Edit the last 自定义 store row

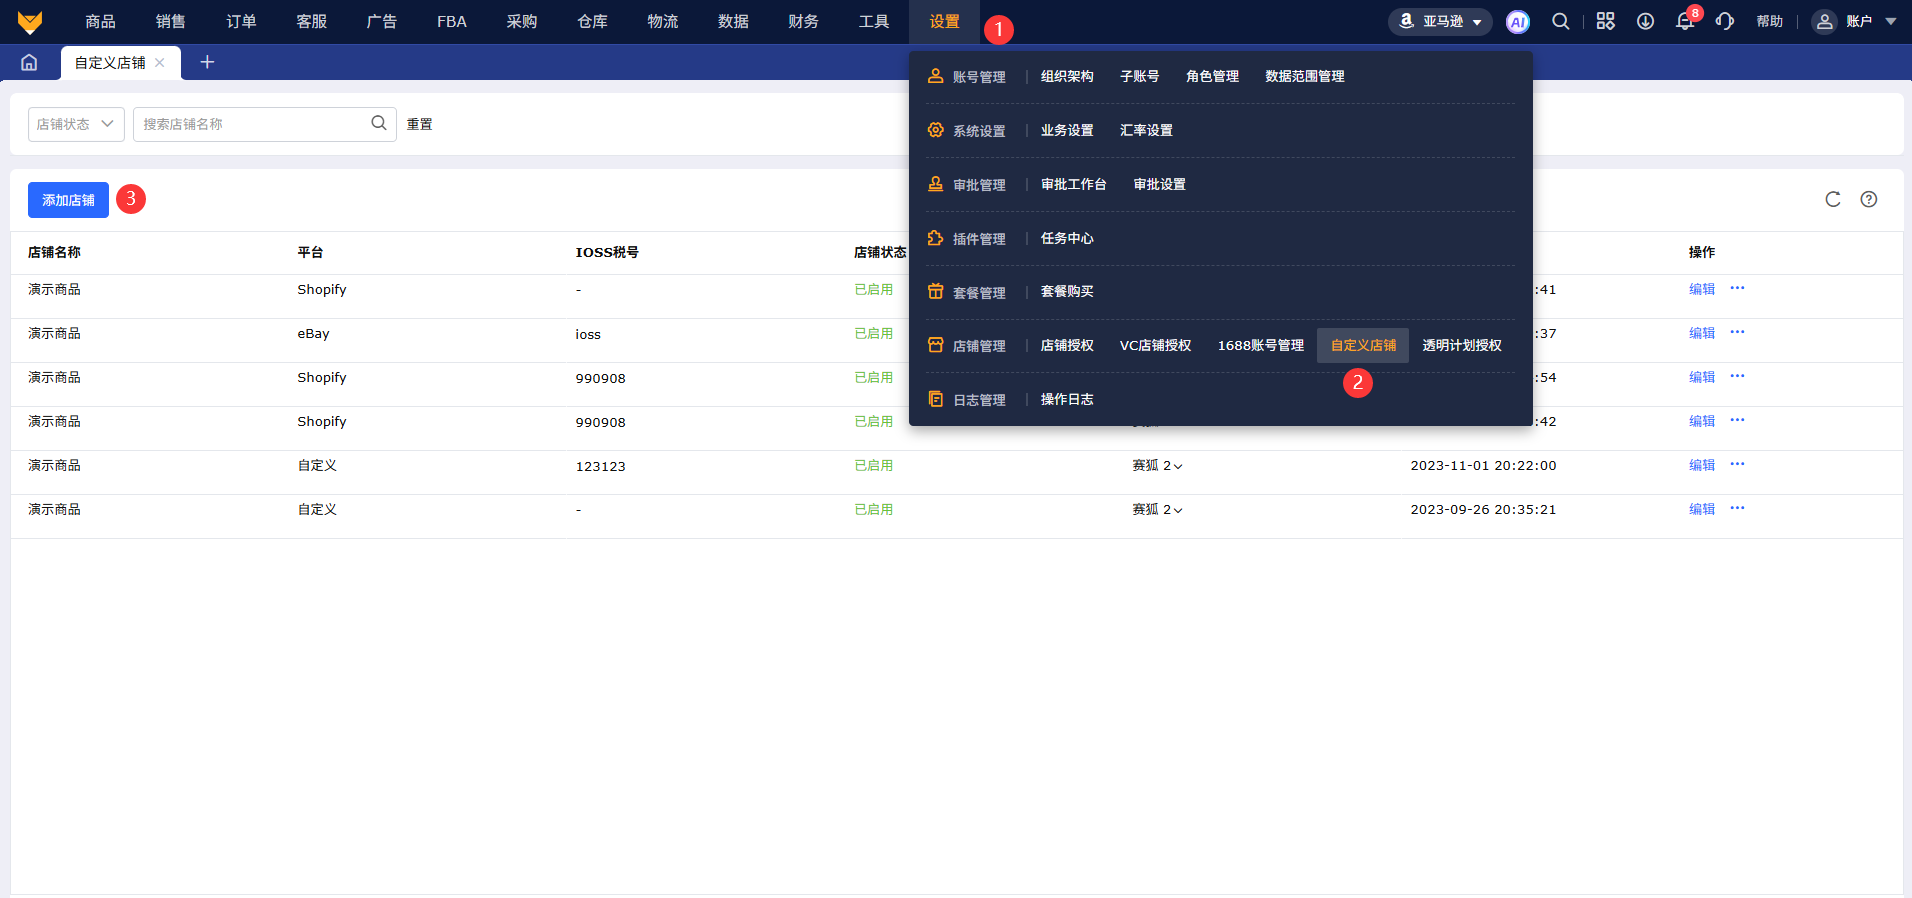[1702, 509]
